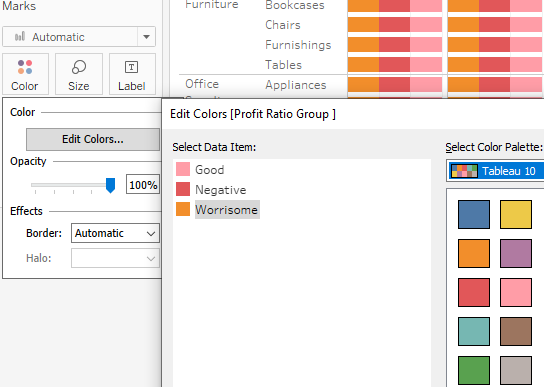Click the Furniture category header
Image resolution: width=544 pixels, height=387 pixels.
pos(212,5)
